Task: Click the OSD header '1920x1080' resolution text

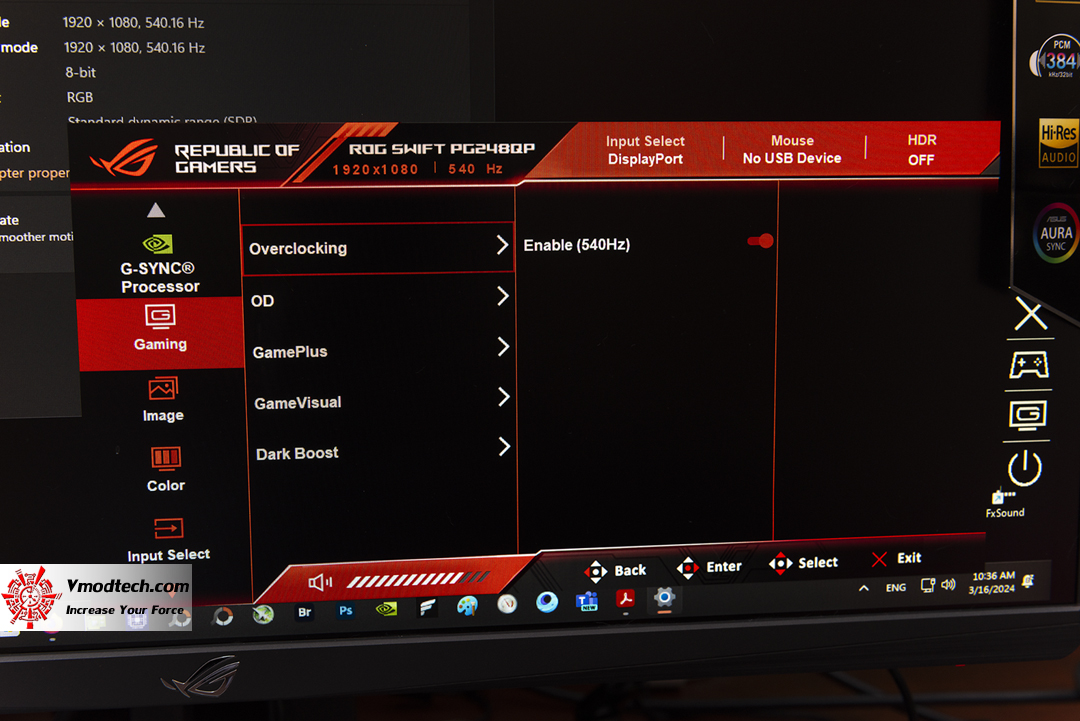Action: pos(375,169)
